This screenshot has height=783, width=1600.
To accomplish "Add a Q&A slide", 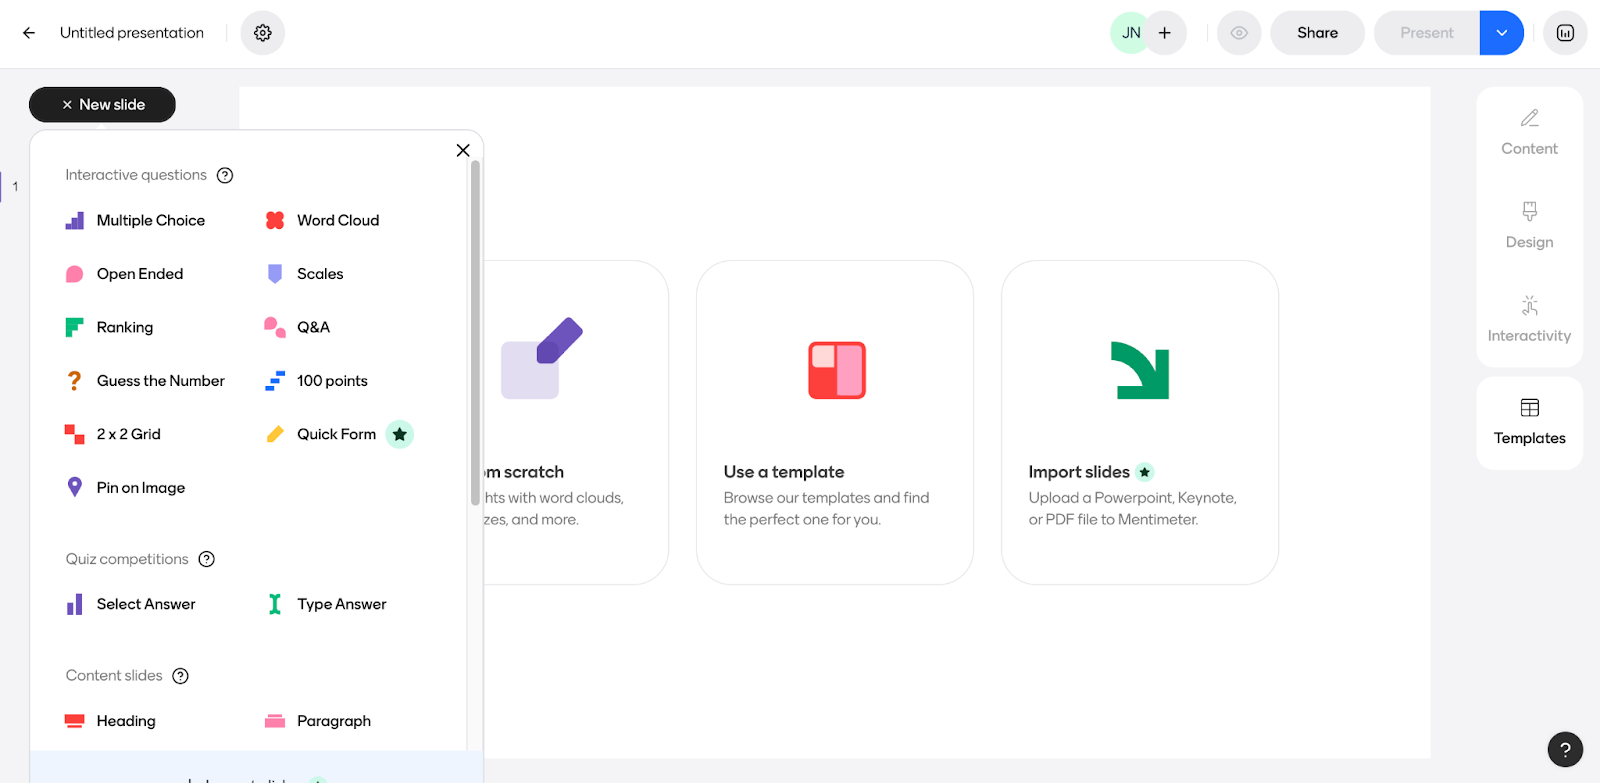I will tap(297, 327).
